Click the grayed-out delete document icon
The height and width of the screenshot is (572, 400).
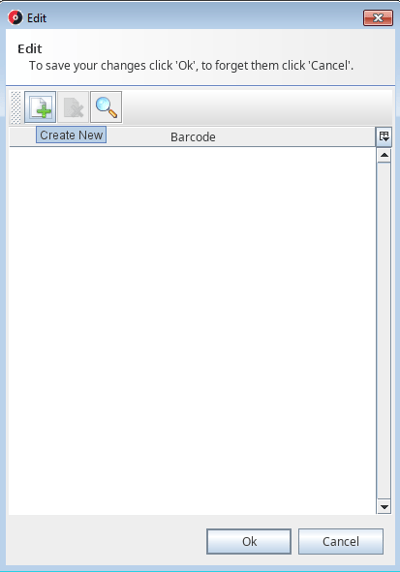(73, 107)
